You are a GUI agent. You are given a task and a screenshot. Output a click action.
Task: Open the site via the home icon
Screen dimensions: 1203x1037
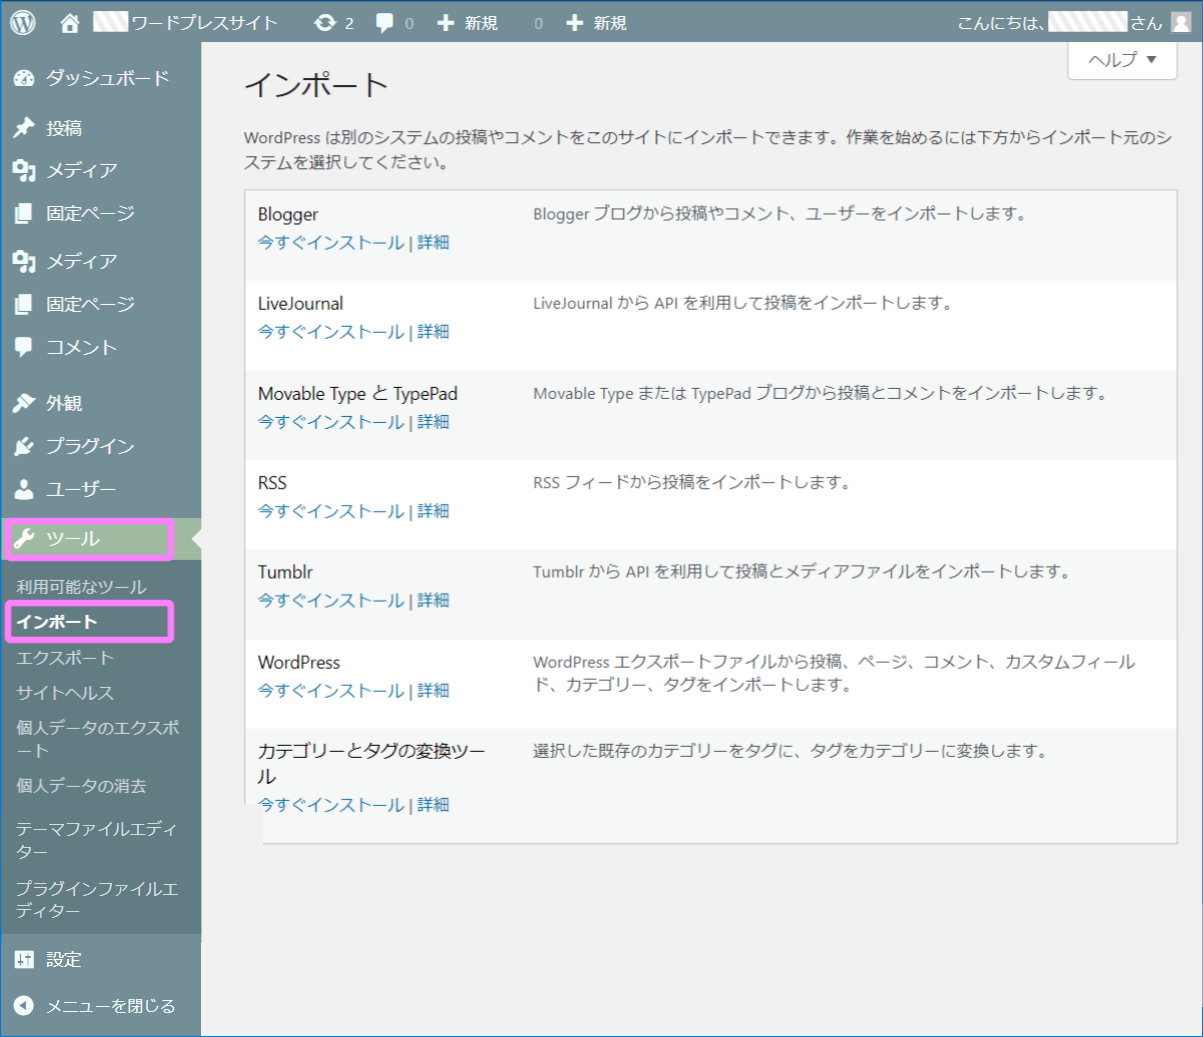(x=68, y=21)
